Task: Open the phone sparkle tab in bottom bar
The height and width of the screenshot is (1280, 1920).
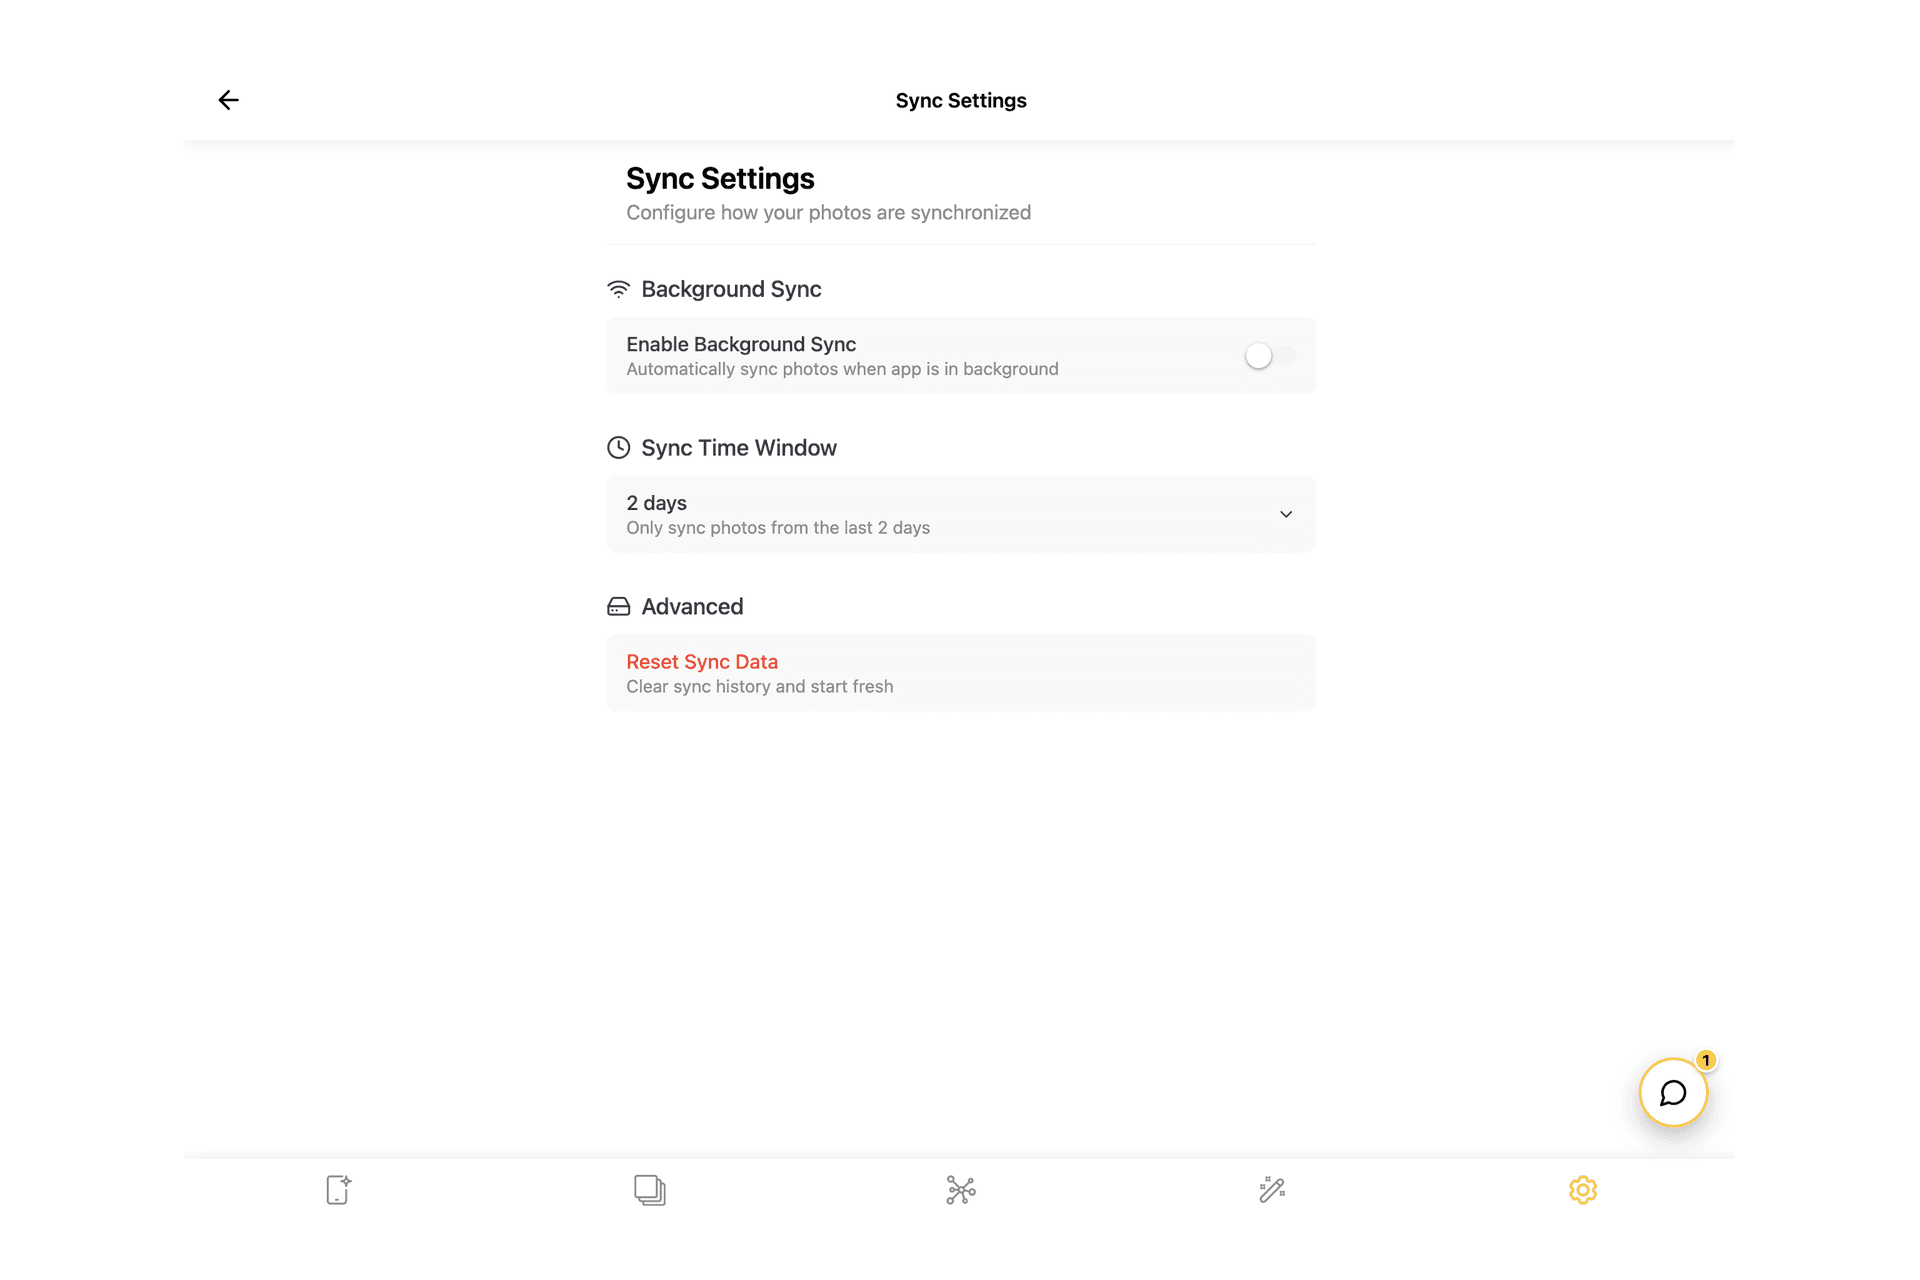Action: tap(338, 1190)
